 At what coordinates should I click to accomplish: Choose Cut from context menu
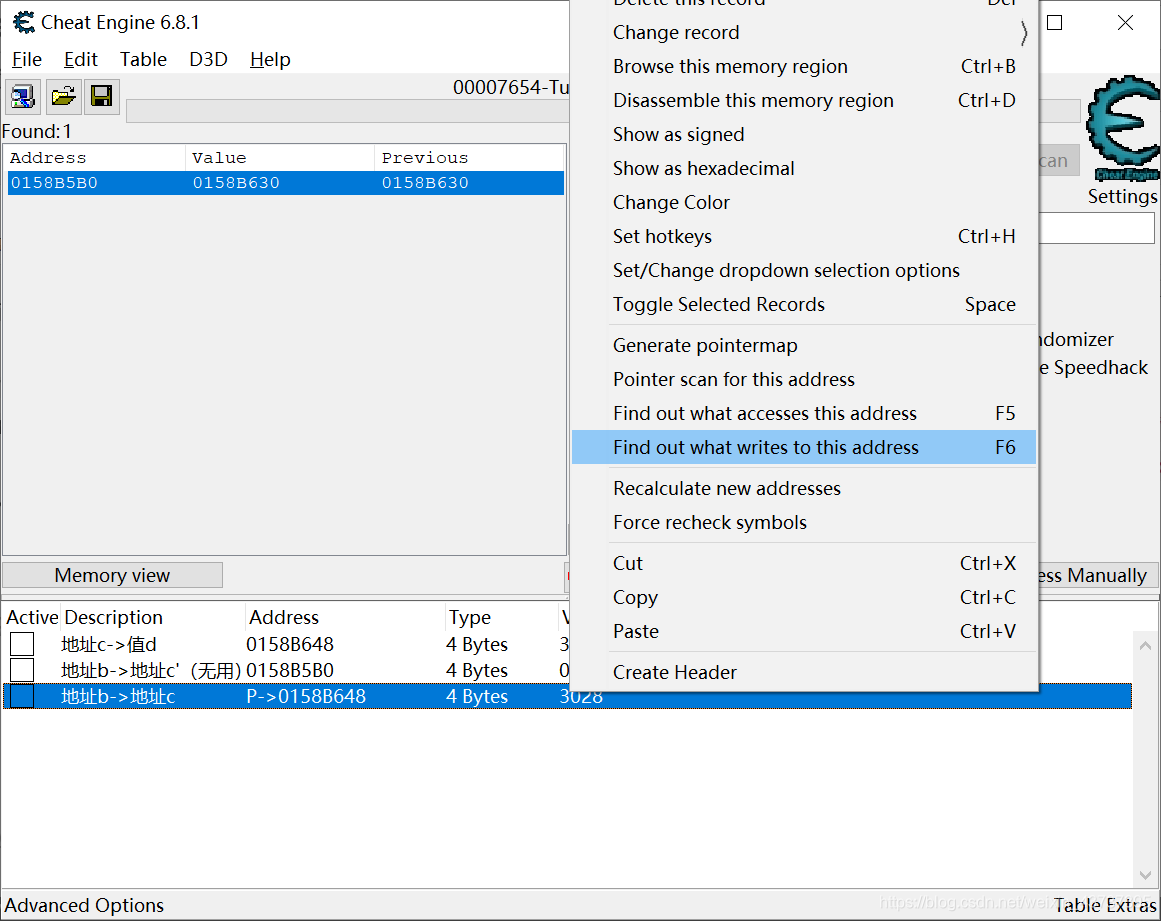(803, 563)
